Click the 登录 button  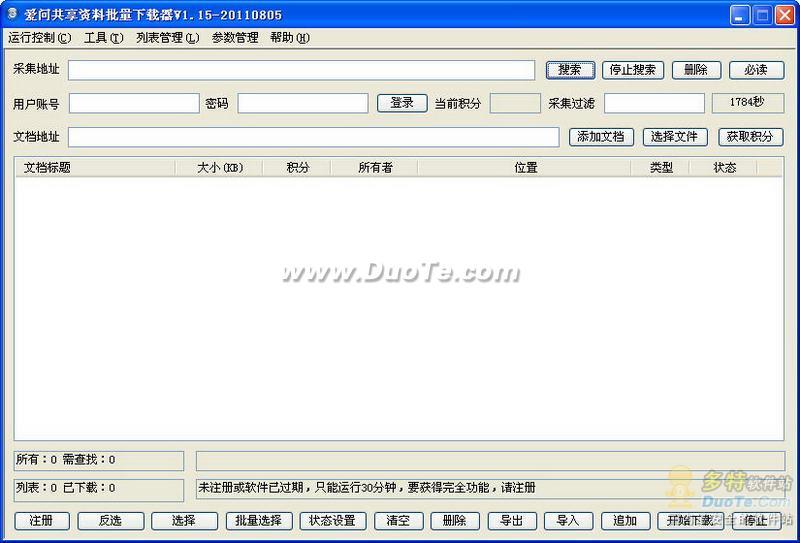tap(402, 103)
